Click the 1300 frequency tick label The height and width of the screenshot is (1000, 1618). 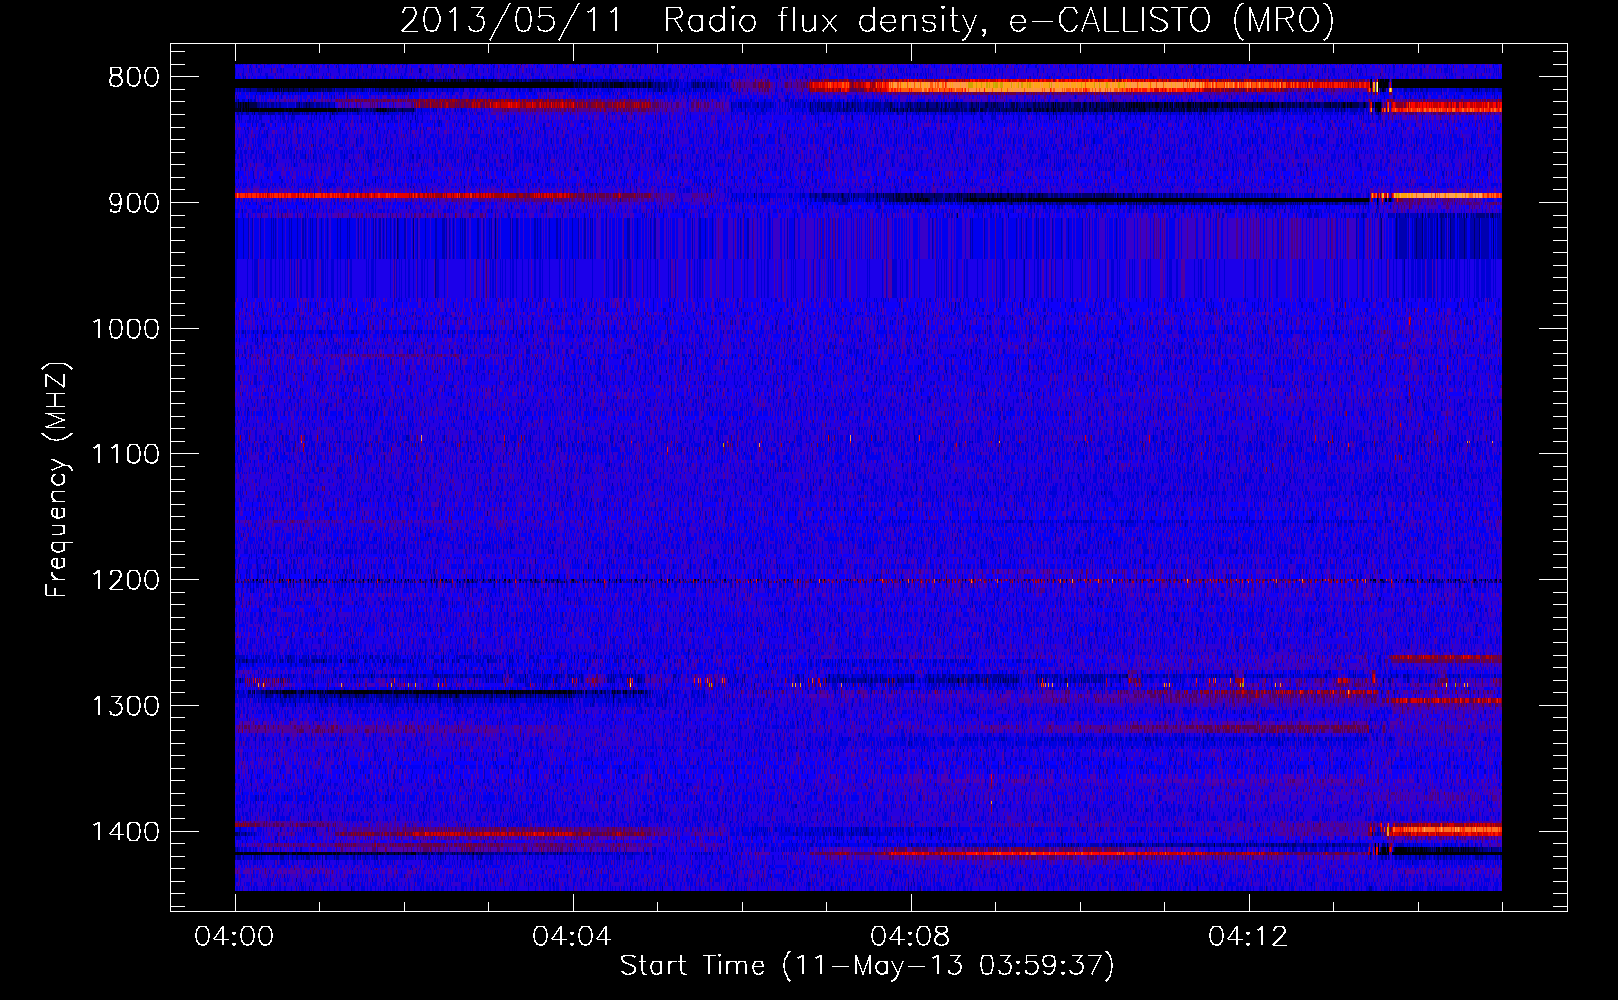click(125, 706)
